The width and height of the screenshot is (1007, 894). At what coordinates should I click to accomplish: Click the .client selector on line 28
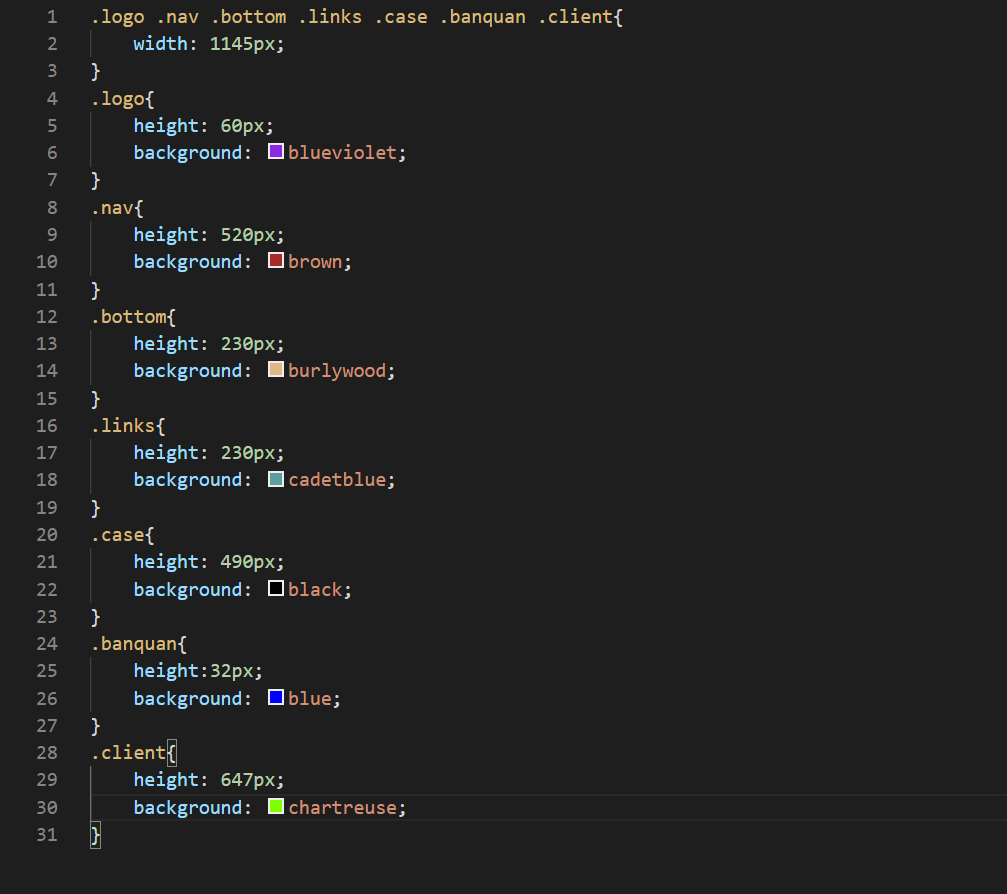pos(128,753)
